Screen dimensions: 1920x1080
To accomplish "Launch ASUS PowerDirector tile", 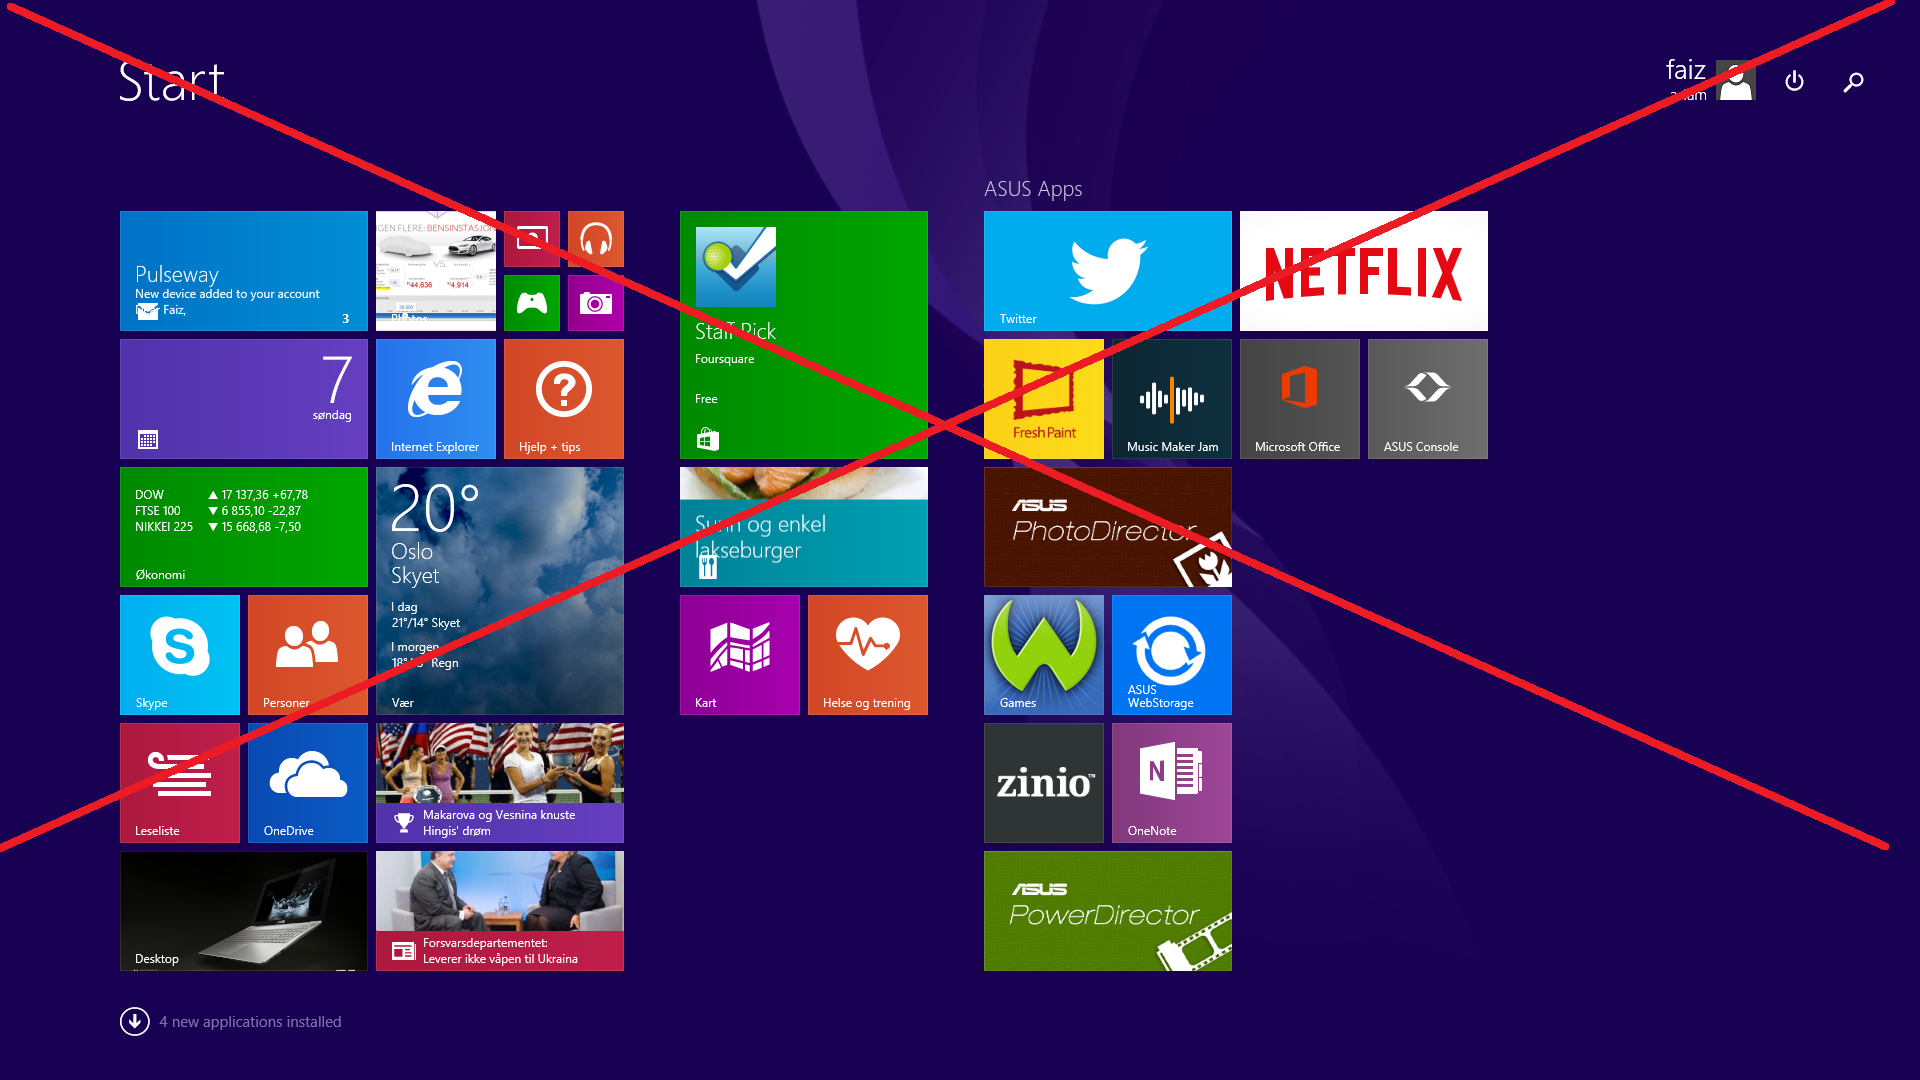I will click(1108, 911).
